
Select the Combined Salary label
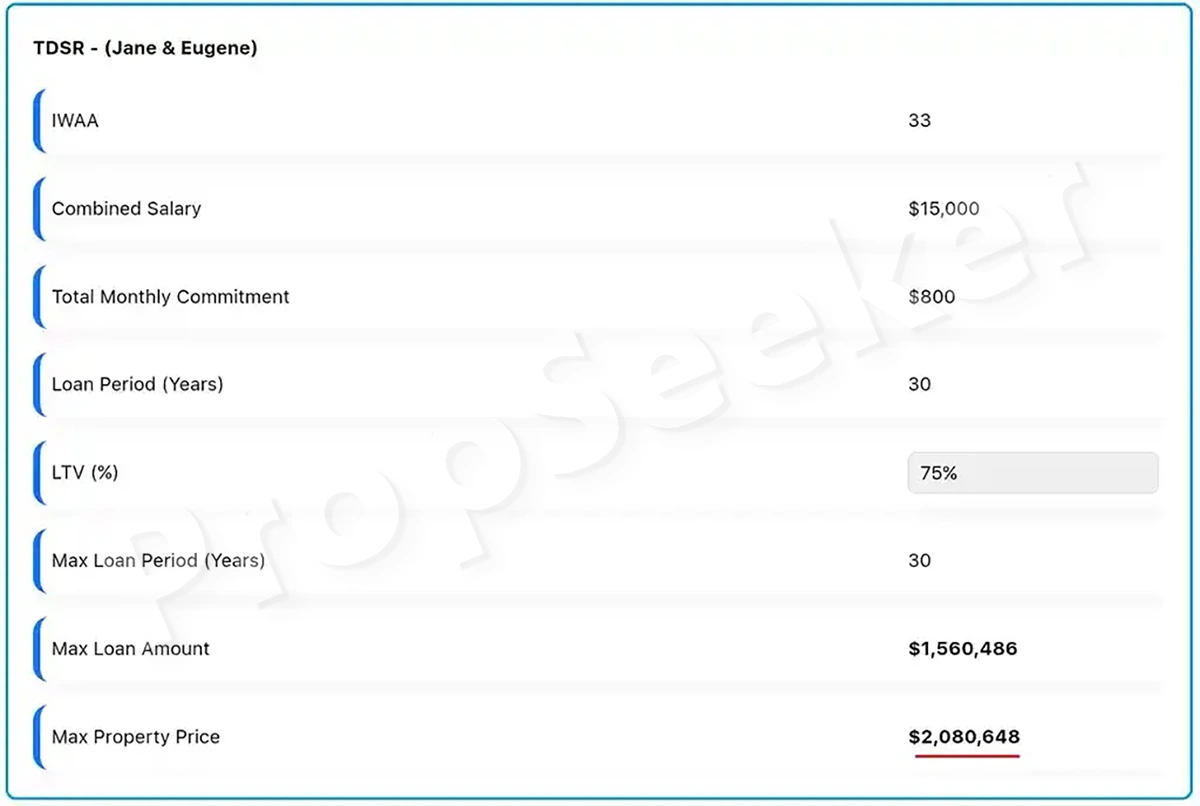(x=126, y=209)
